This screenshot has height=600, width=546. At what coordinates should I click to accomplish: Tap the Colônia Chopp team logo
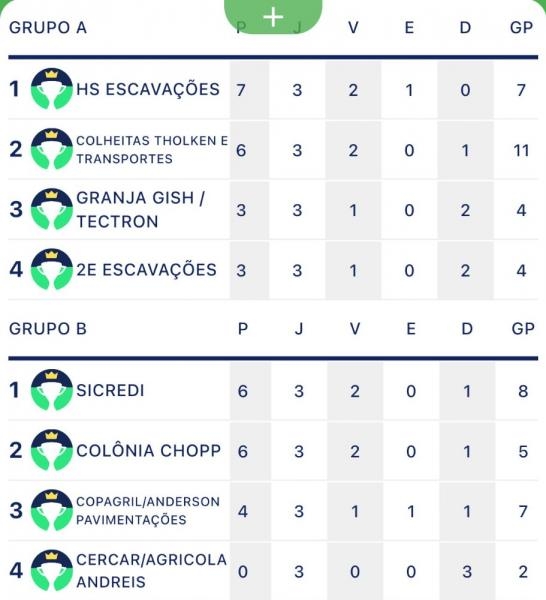(x=52, y=450)
